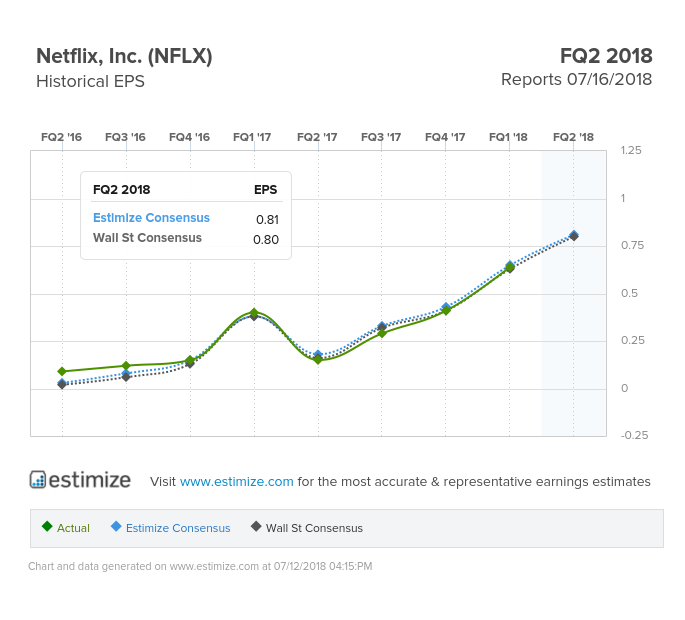Click the 0.80 tooltip value
685x620 pixels.
coord(266,239)
